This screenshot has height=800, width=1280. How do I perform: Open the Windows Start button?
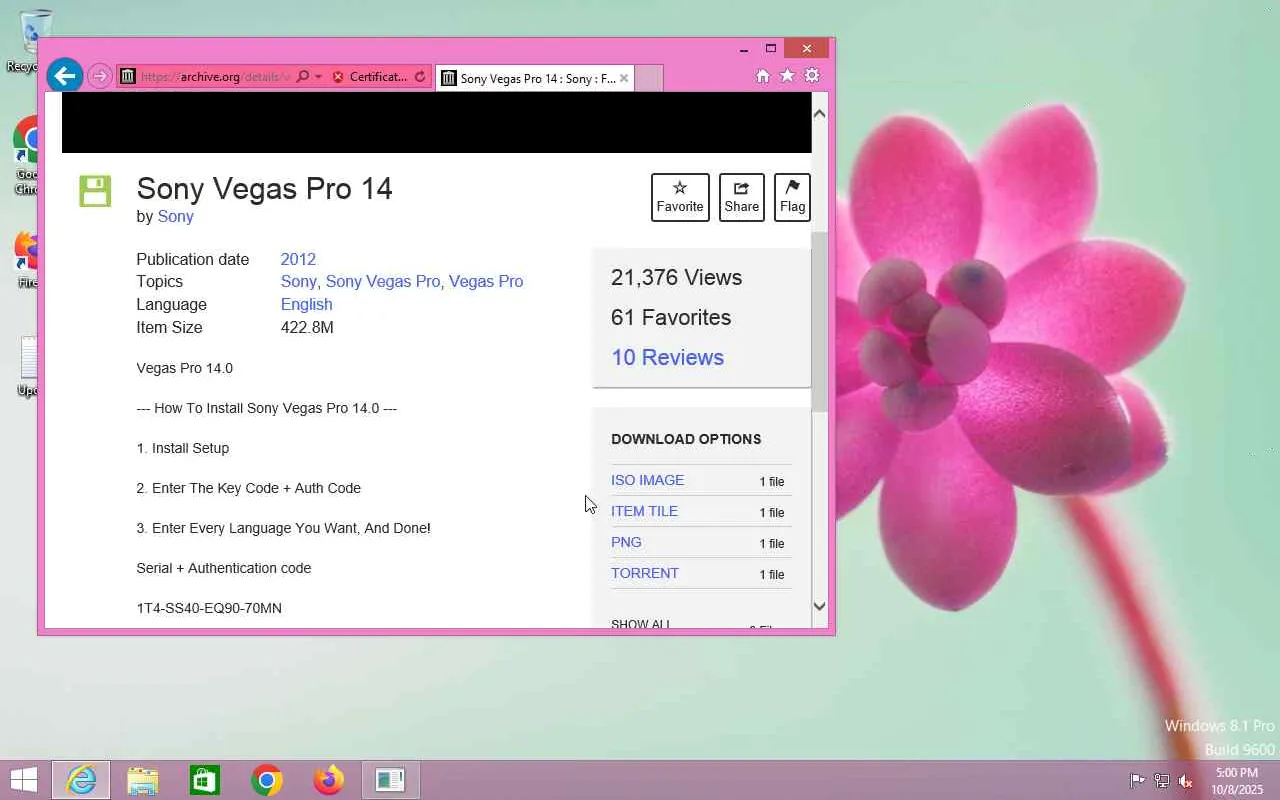point(24,780)
